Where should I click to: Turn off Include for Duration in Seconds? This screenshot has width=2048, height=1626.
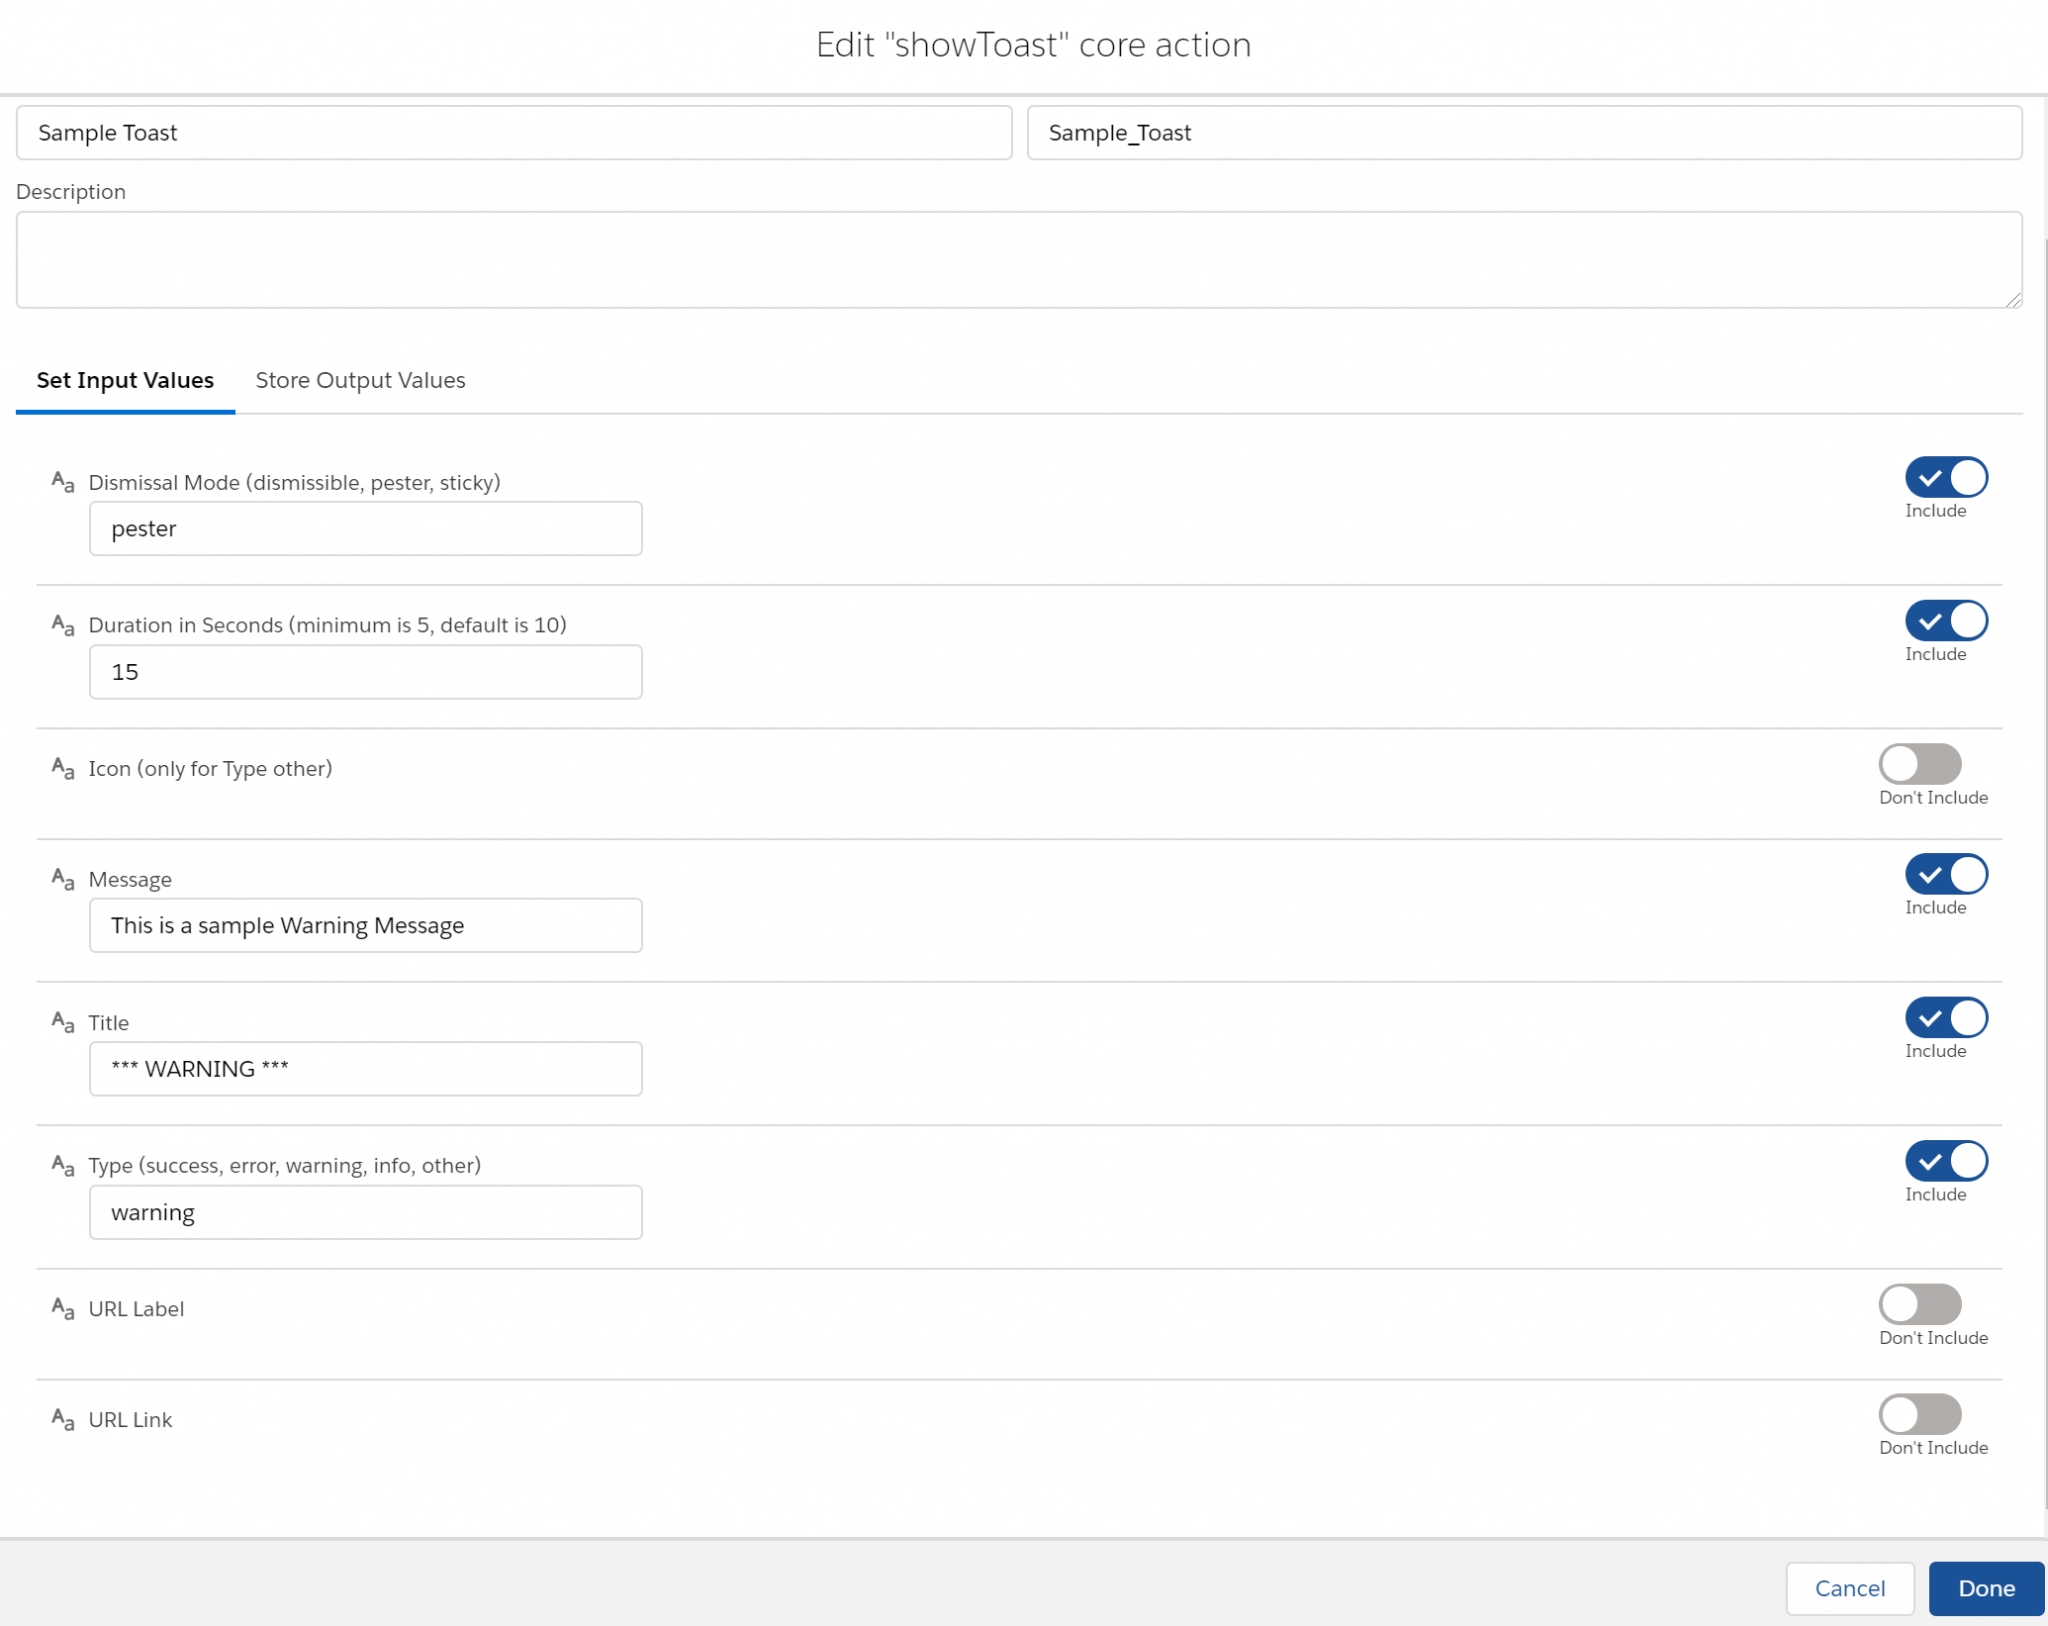(x=1945, y=621)
